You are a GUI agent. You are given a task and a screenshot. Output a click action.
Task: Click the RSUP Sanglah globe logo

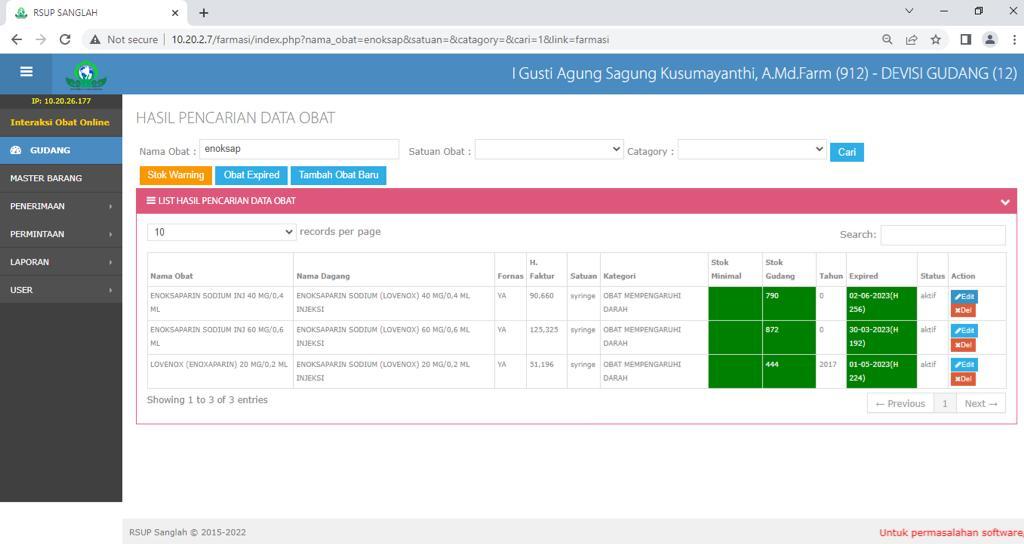pyautogui.click(x=86, y=74)
